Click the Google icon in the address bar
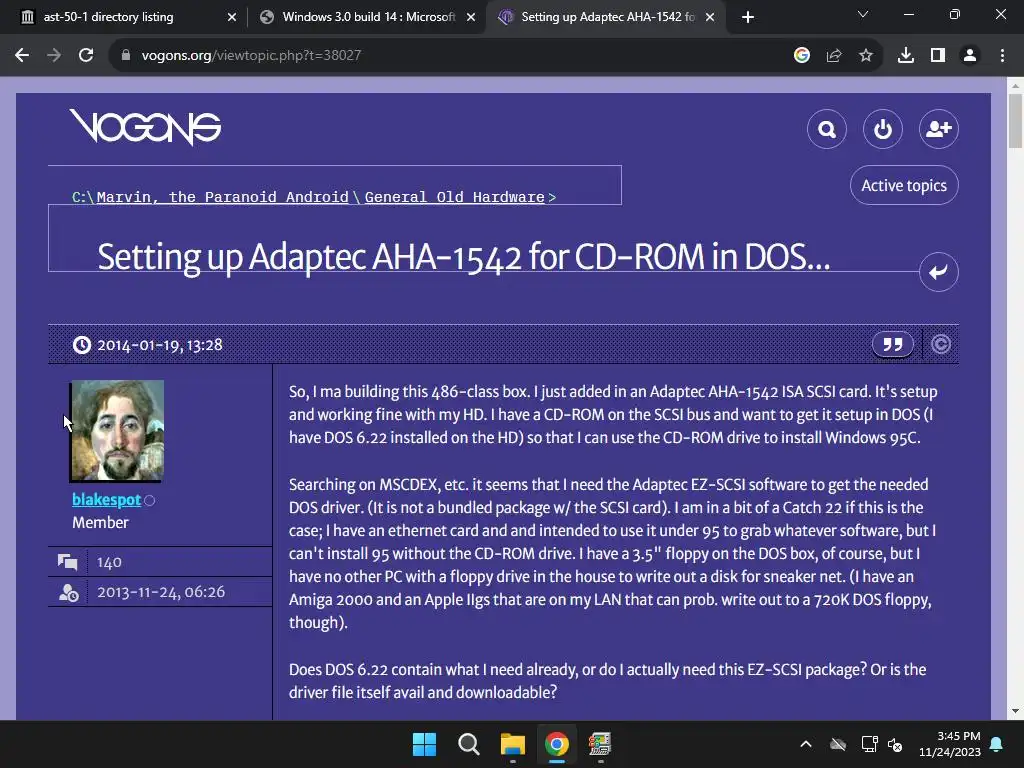1024x768 pixels. tap(802, 56)
